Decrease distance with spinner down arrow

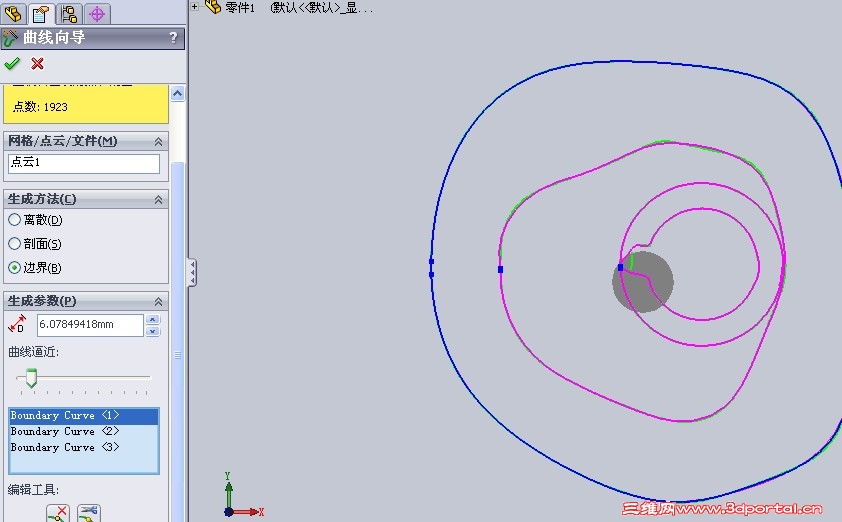point(153,331)
